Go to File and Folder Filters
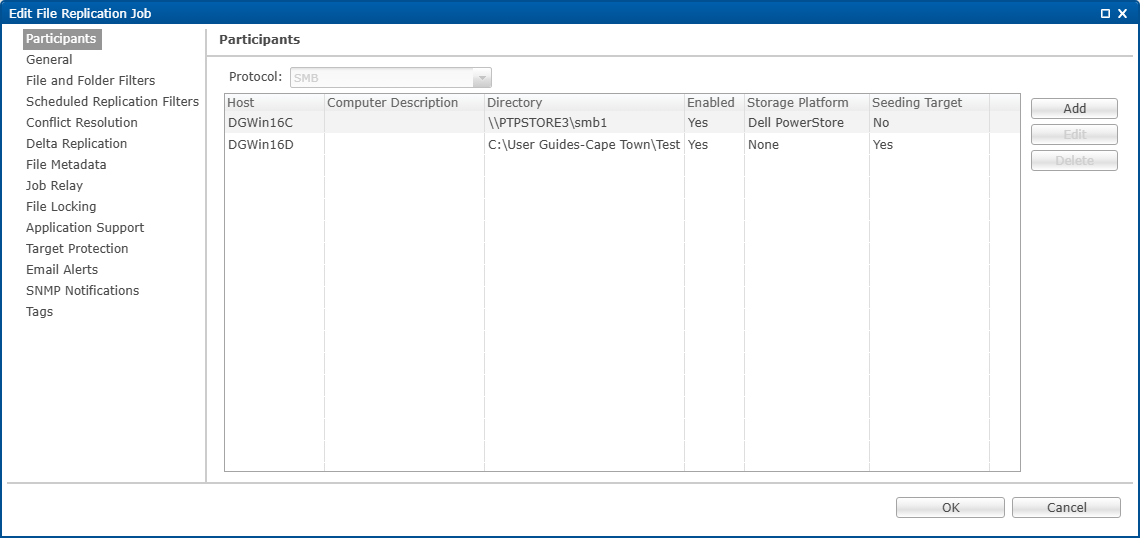This screenshot has width=1140, height=538. coord(90,81)
